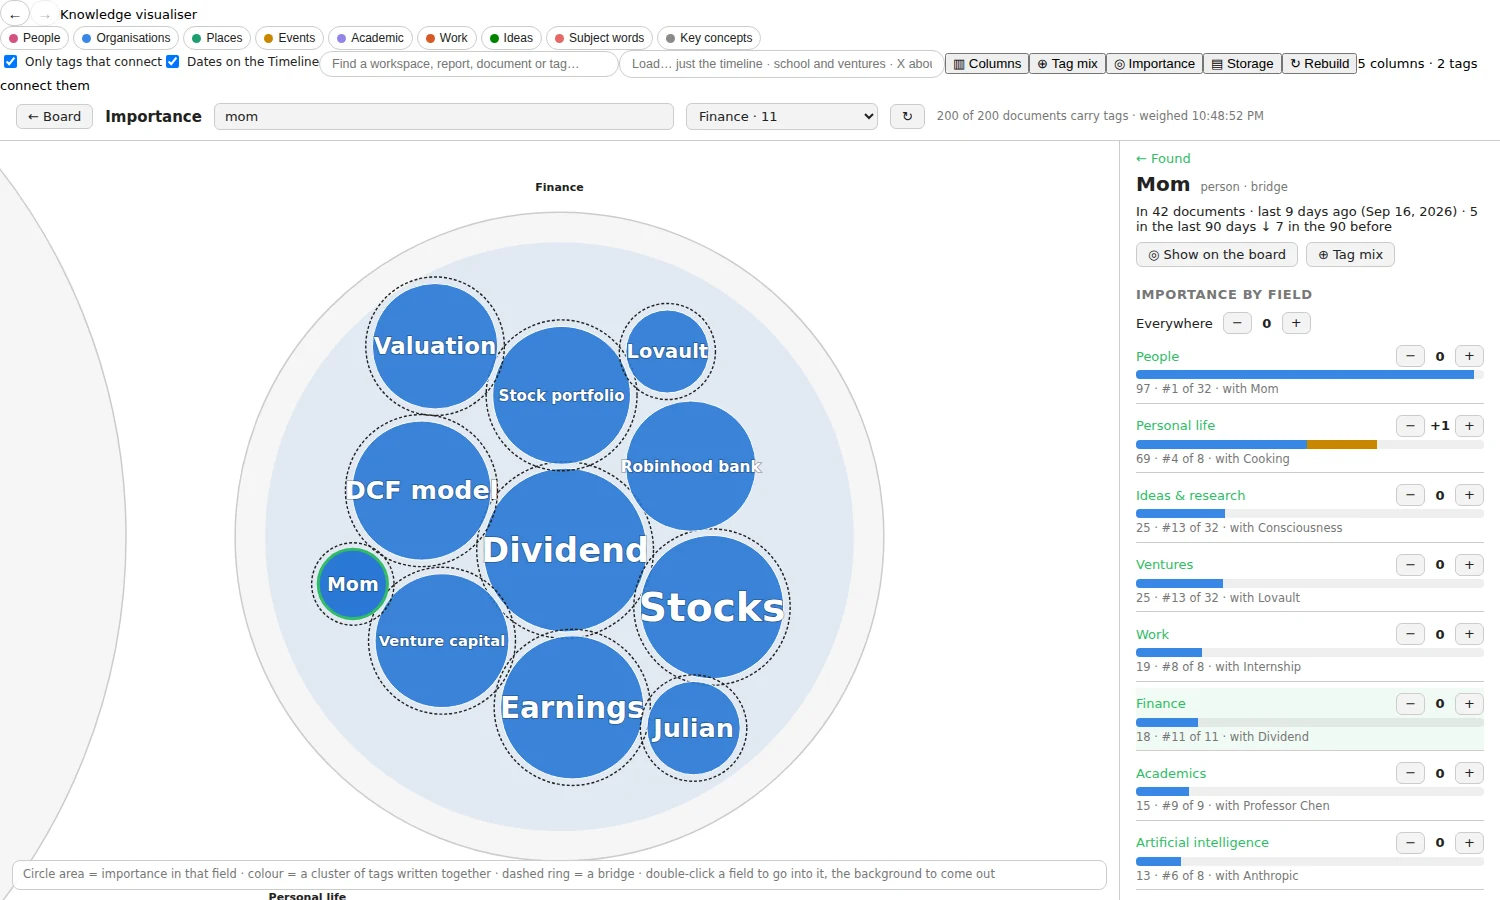Image resolution: width=1500 pixels, height=900 pixels.
Task: Decrease People importance with minus
Action: click(1410, 356)
